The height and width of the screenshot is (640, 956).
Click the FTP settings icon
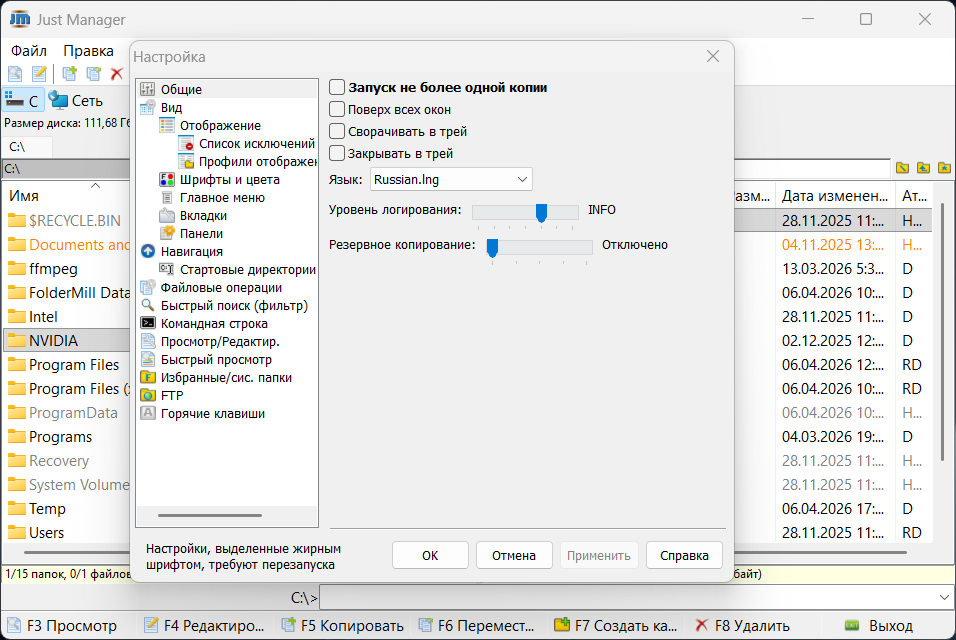148,395
